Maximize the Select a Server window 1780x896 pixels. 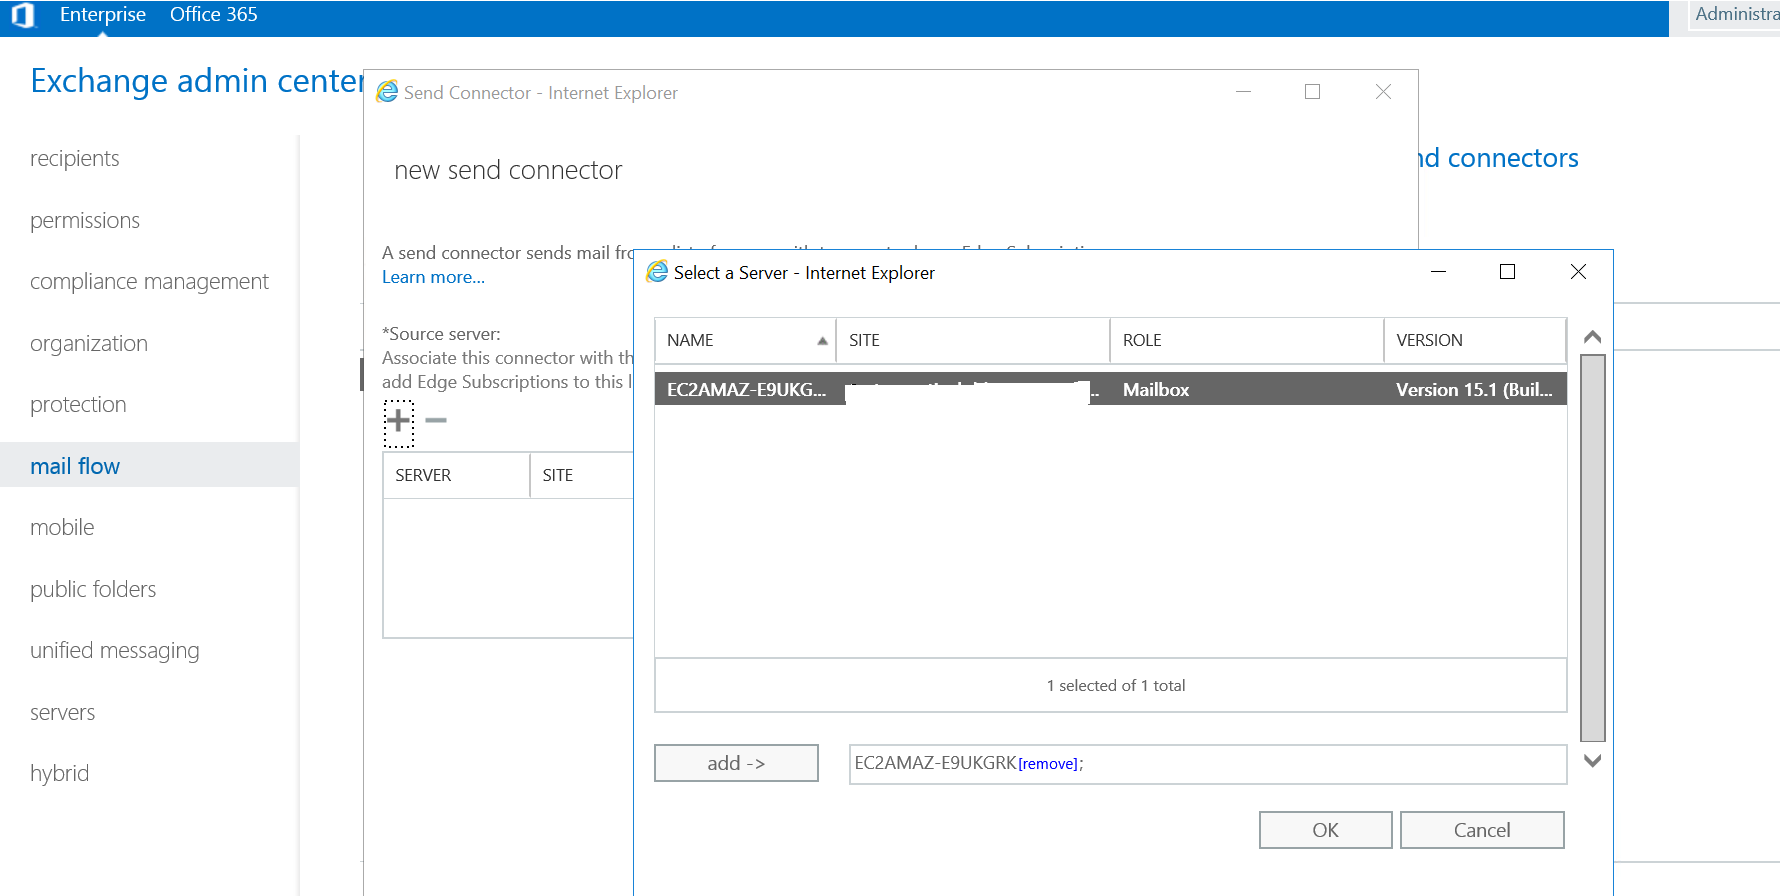[1508, 272]
